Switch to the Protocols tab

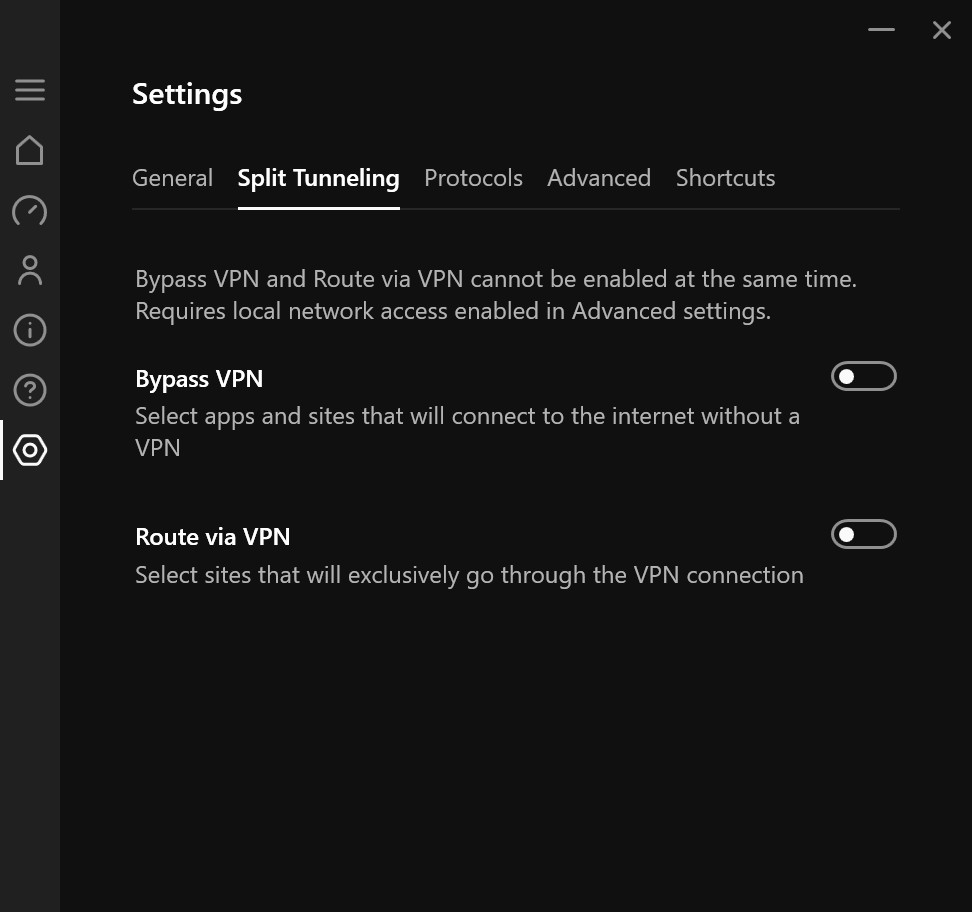click(473, 179)
